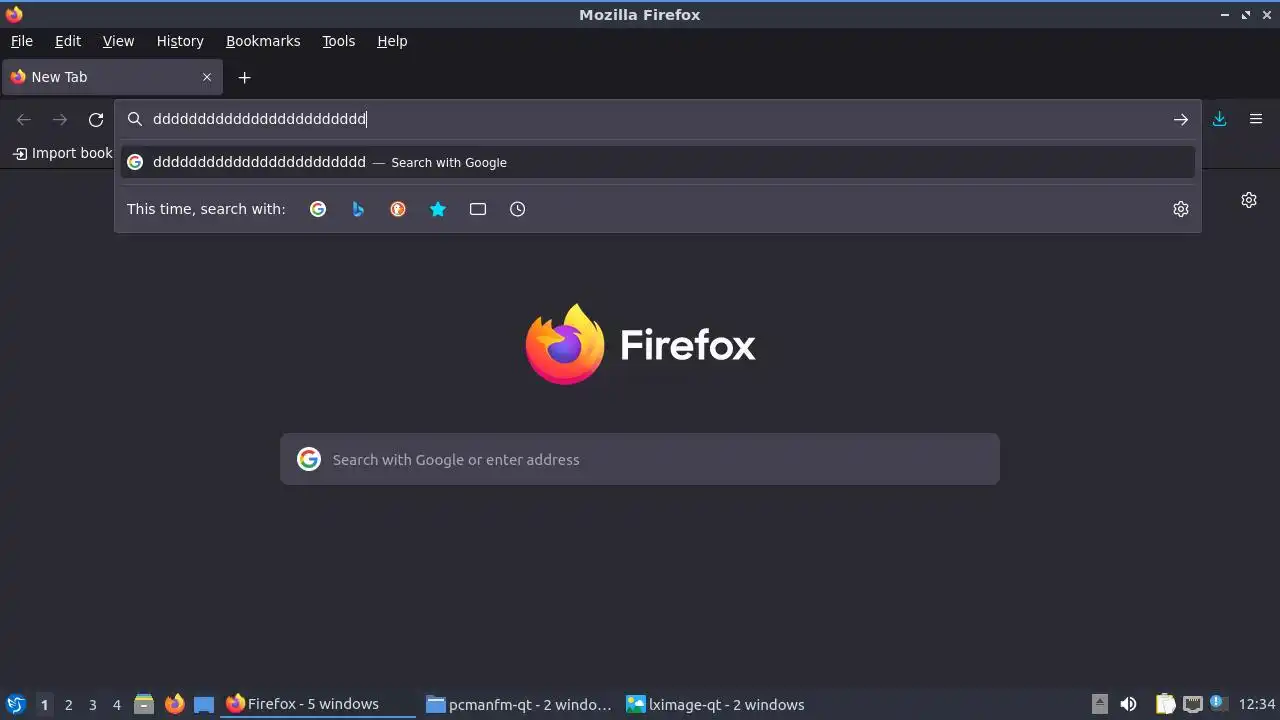Open pcmanfm-qt taskbar group

(x=518, y=704)
